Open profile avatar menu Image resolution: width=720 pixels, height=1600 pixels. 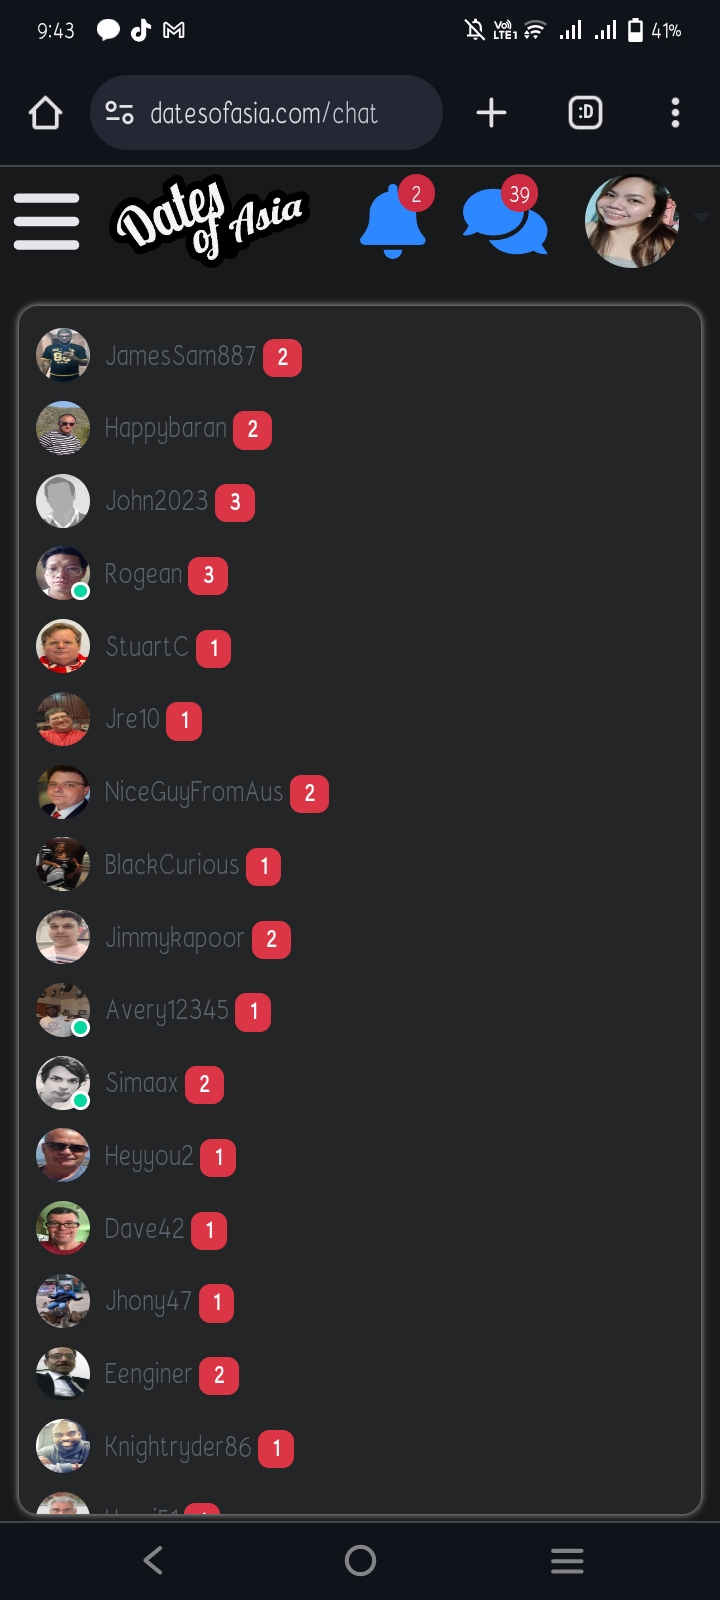click(x=632, y=222)
